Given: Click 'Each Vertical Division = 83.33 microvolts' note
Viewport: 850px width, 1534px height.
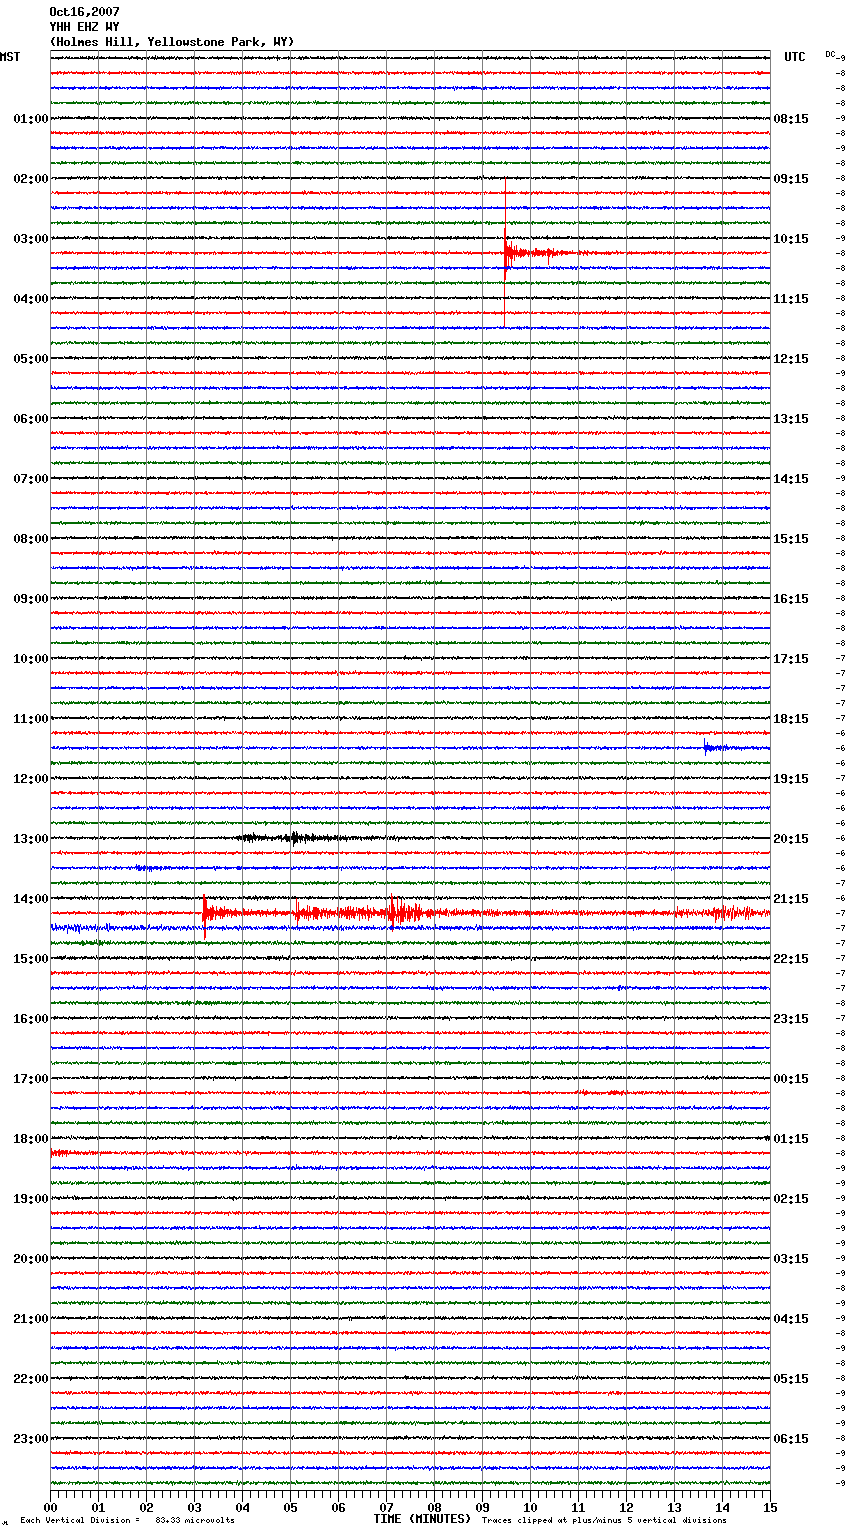Looking at the screenshot, I should click(127, 1521).
